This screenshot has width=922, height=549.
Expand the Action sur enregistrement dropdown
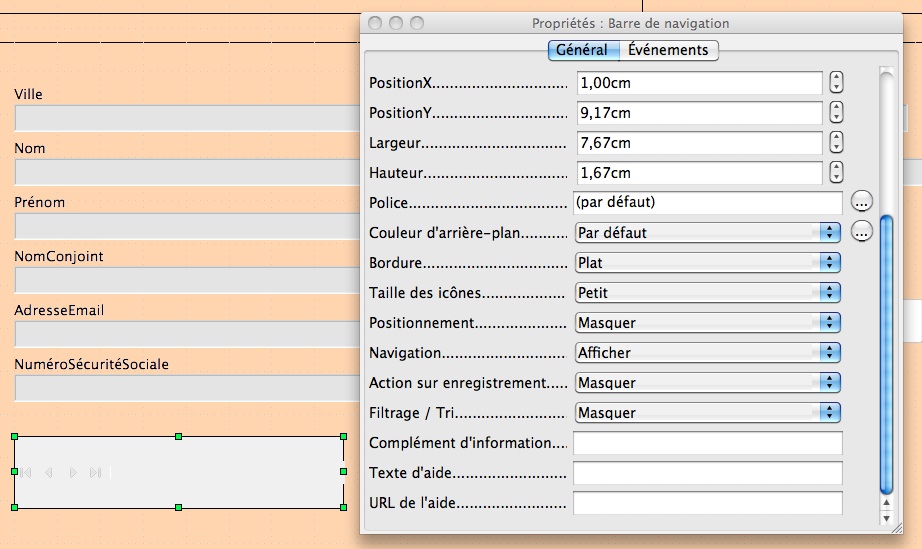coord(707,383)
